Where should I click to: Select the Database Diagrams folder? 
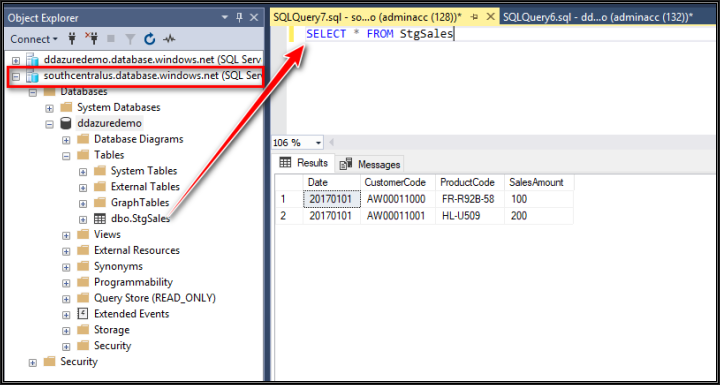click(x=138, y=139)
